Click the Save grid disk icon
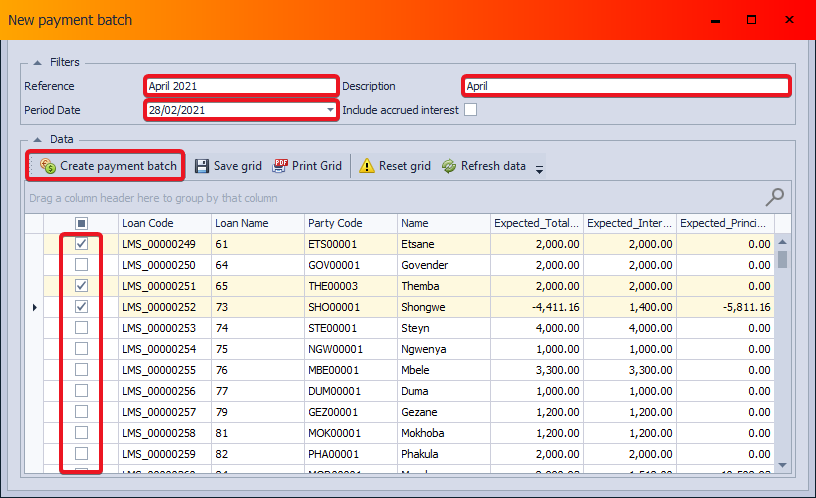This screenshot has width=816, height=498. pos(202,166)
